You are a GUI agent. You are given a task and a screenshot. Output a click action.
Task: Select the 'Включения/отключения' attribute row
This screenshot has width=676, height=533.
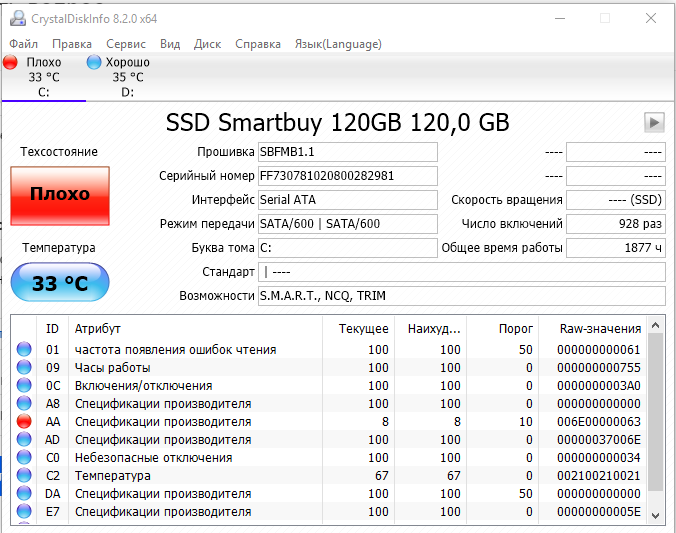tap(329, 386)
